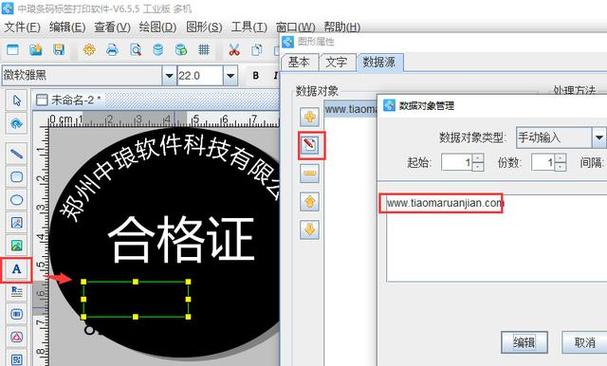Open document settings via the gear icon
This screenshot has width=607, height=366.
click(x=89, y=50)
